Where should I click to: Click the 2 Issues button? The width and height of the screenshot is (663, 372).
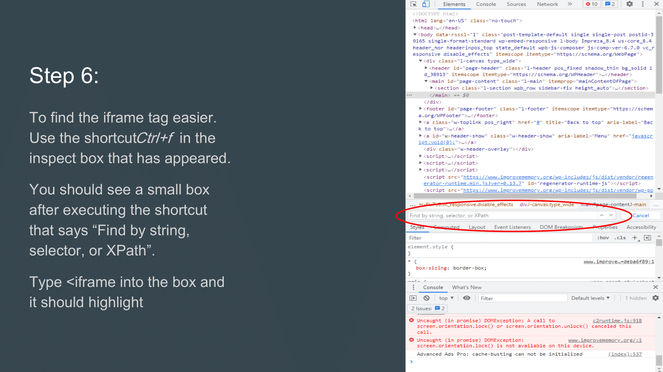tap(427, 309)
